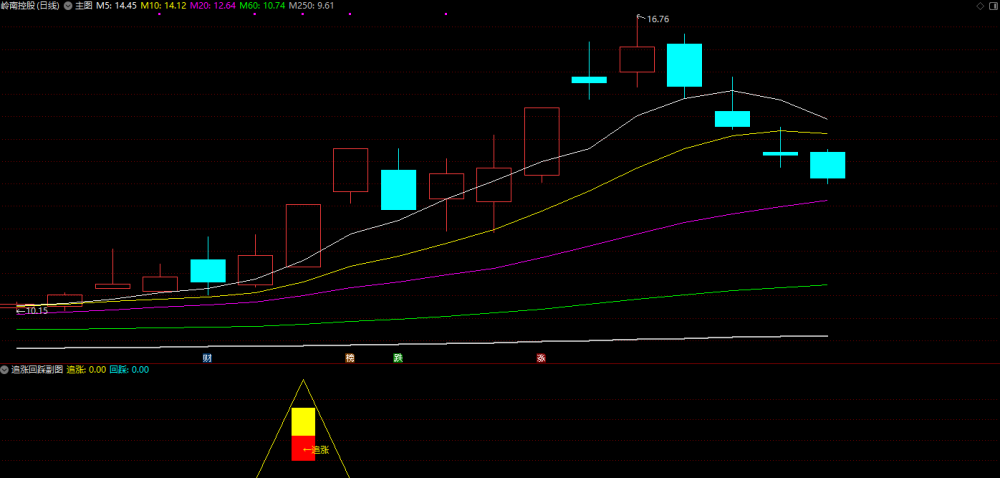1000x478 pixels.
Task: Click the 10.15 low price marker
Action: tap(32, 311)
